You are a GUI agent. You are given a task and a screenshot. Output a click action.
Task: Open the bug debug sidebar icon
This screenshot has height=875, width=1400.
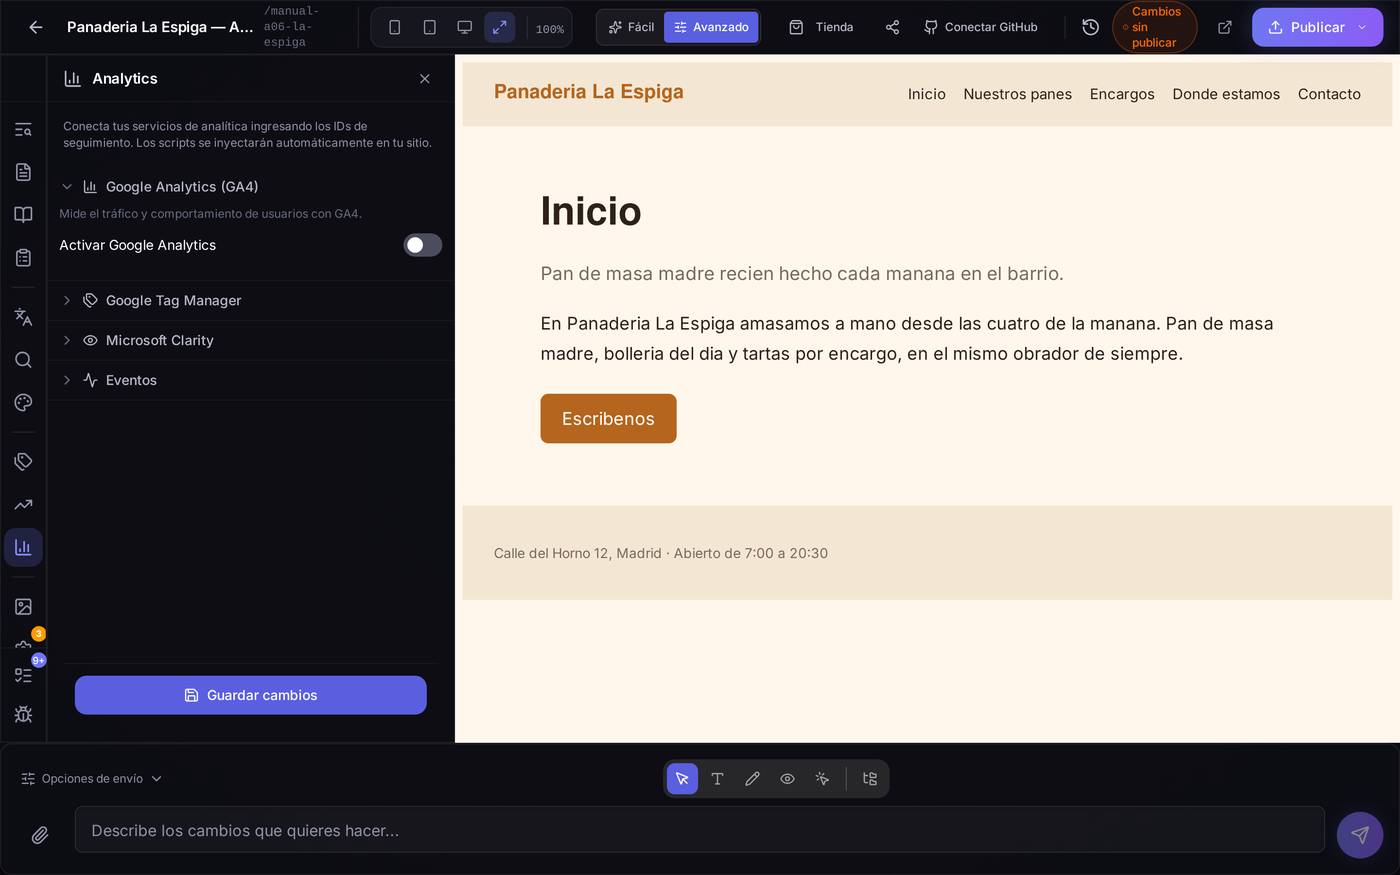tap(23, 714)
